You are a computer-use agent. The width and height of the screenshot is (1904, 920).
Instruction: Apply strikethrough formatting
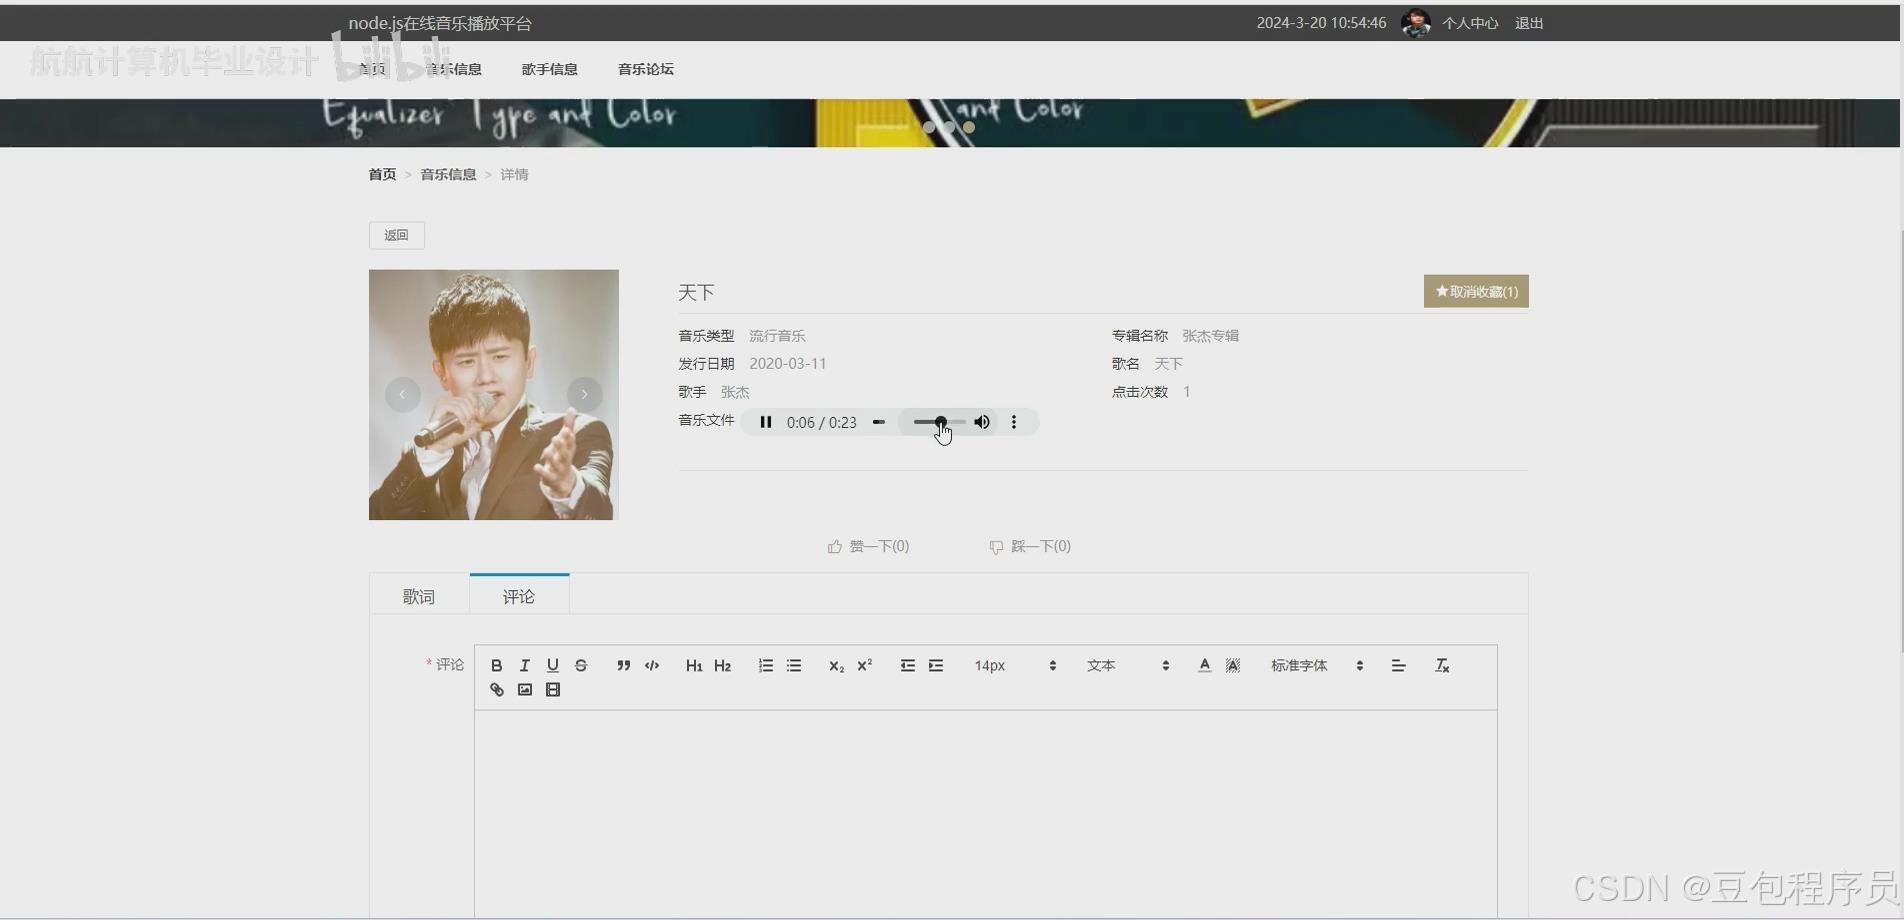(x=581, y=666)
